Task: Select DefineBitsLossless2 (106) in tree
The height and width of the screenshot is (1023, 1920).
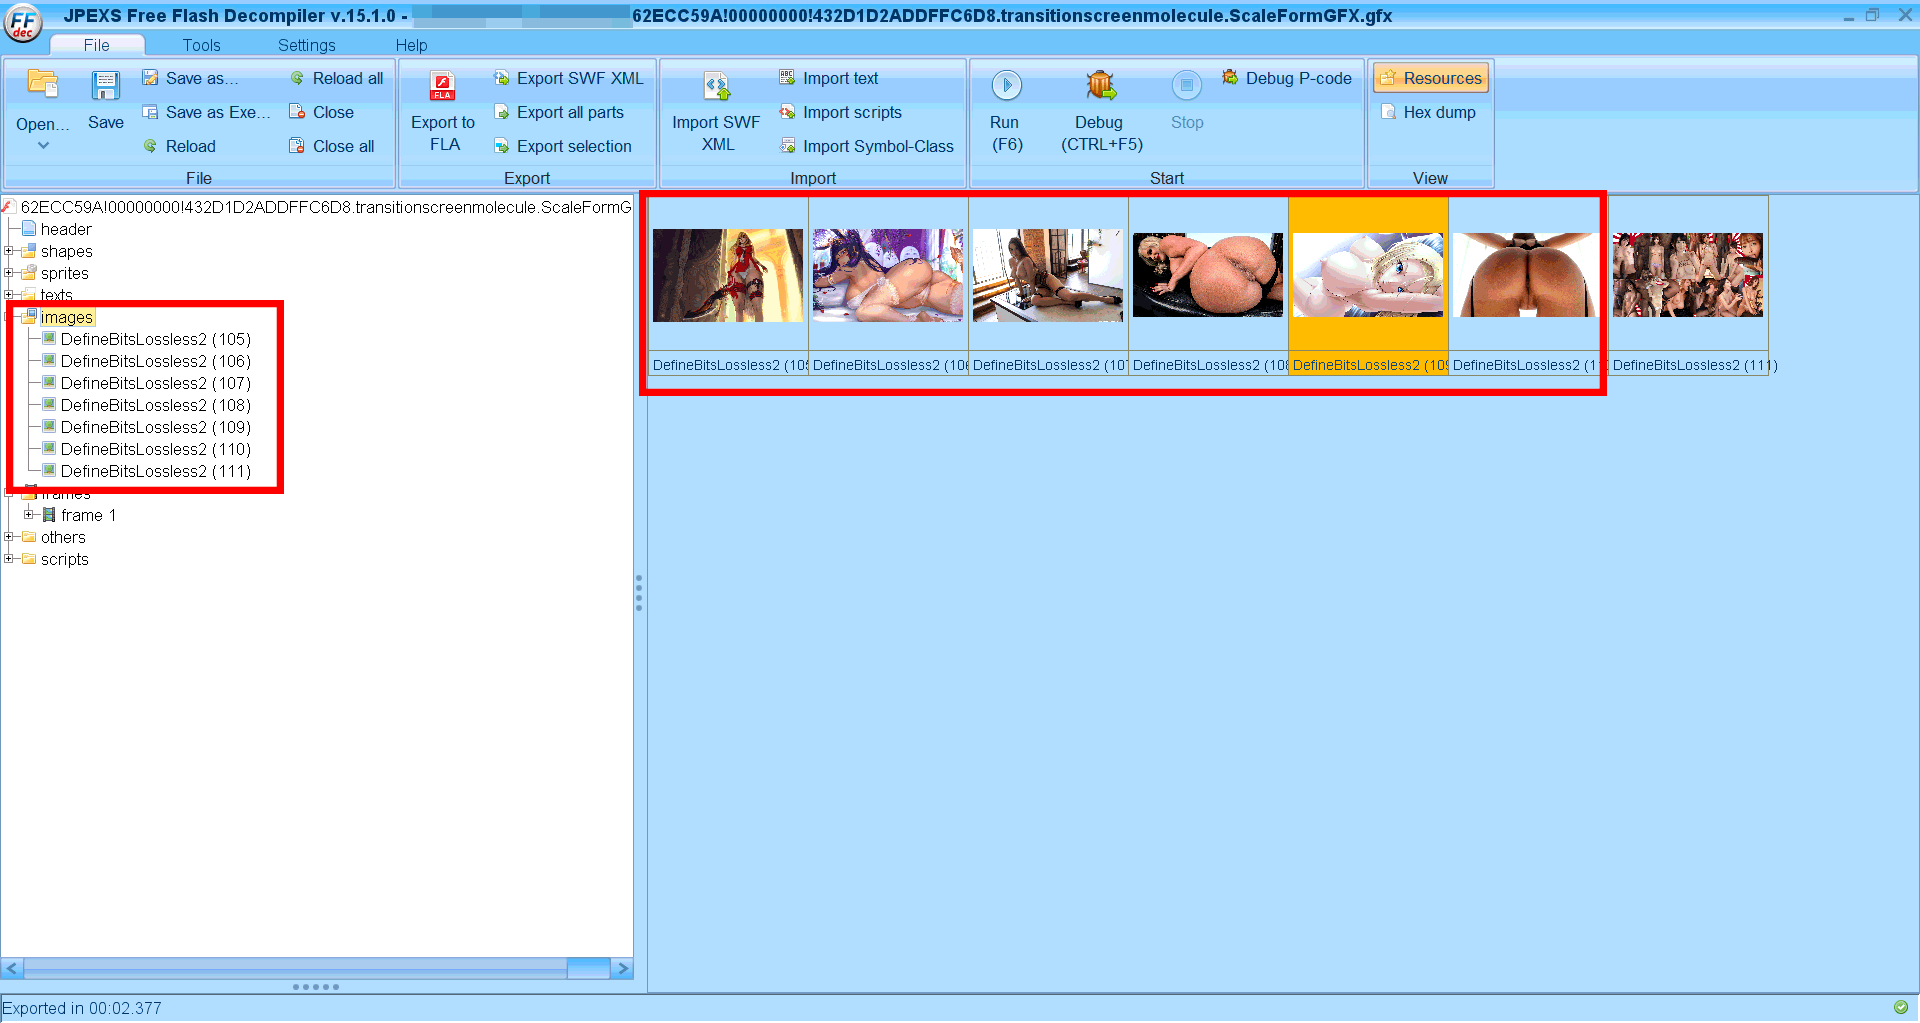Action: point(155,361)
